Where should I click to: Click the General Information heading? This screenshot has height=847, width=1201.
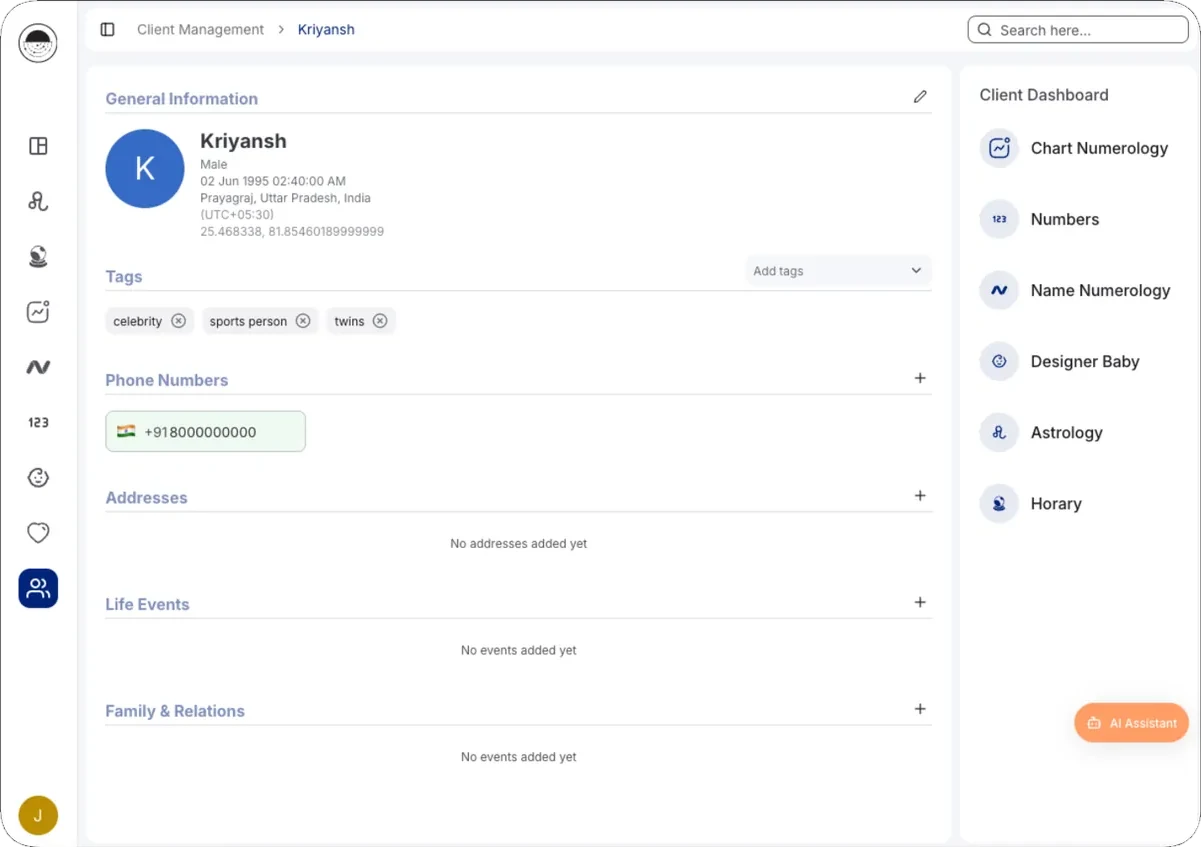coord(182,98)
